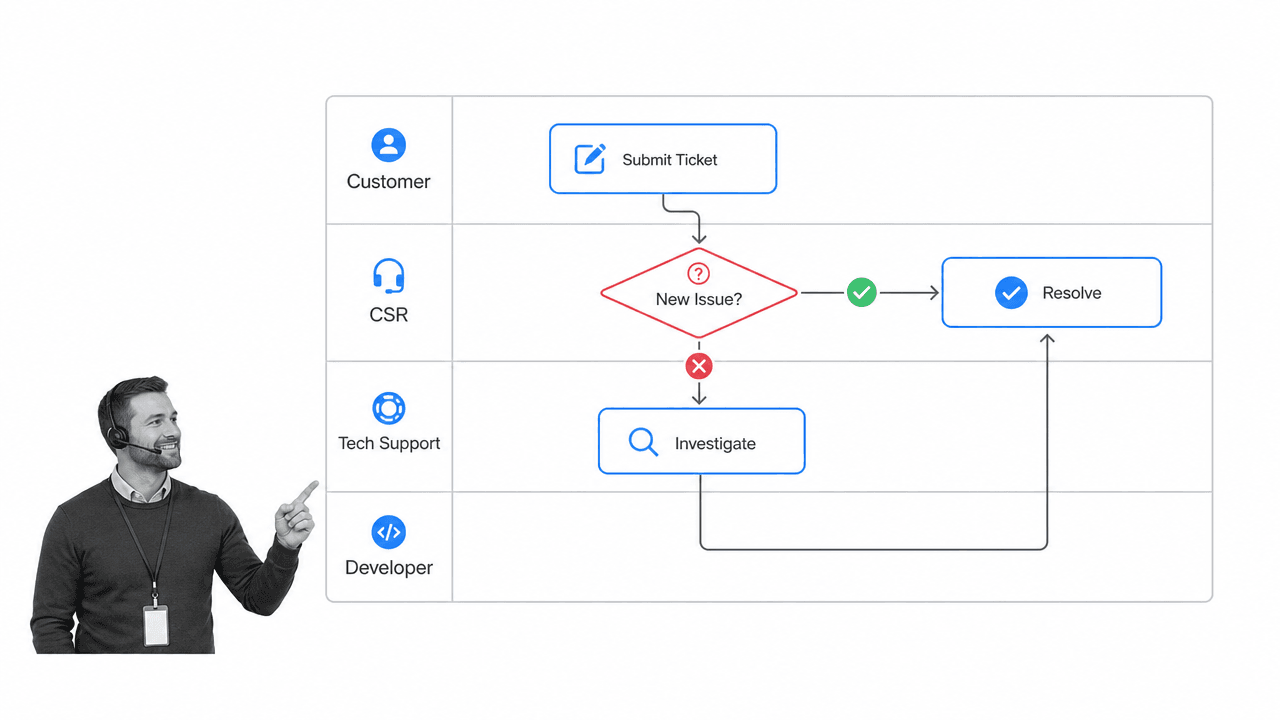The image size is (1280, 720).
Task: Click the "Investigate" text
Action: pos(715,444)
